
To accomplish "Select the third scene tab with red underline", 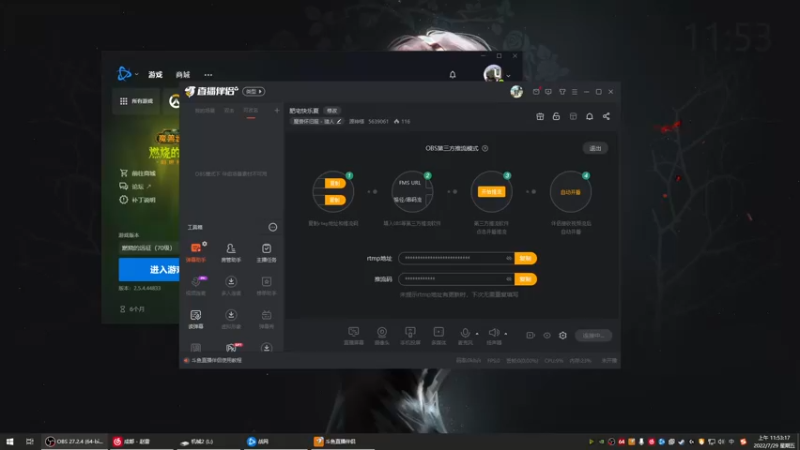I will click(x=251, y=111).
